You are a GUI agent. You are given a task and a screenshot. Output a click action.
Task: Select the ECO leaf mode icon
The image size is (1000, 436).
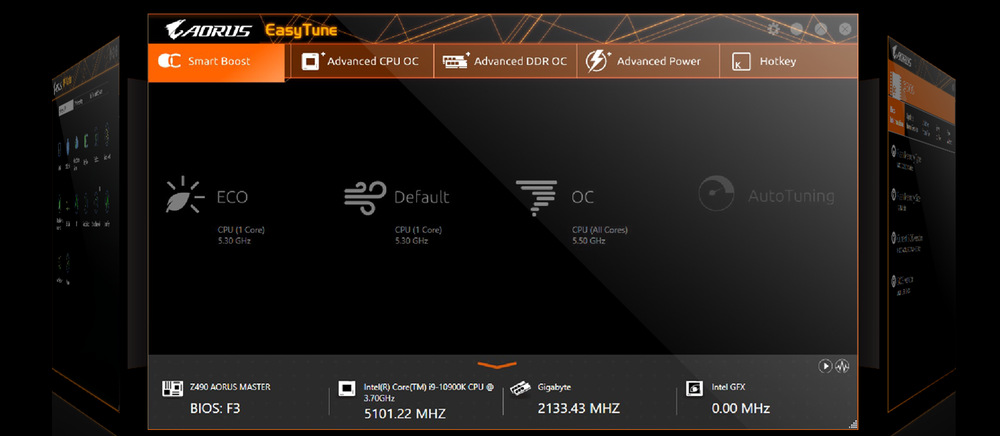(x=185, y=195)
